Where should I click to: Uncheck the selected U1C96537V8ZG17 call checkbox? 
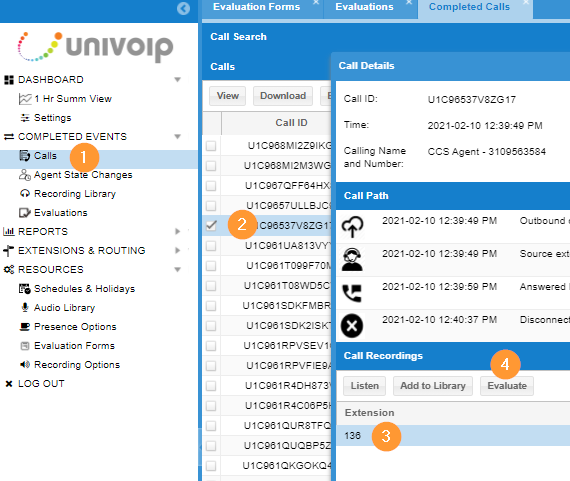point(211,225)
